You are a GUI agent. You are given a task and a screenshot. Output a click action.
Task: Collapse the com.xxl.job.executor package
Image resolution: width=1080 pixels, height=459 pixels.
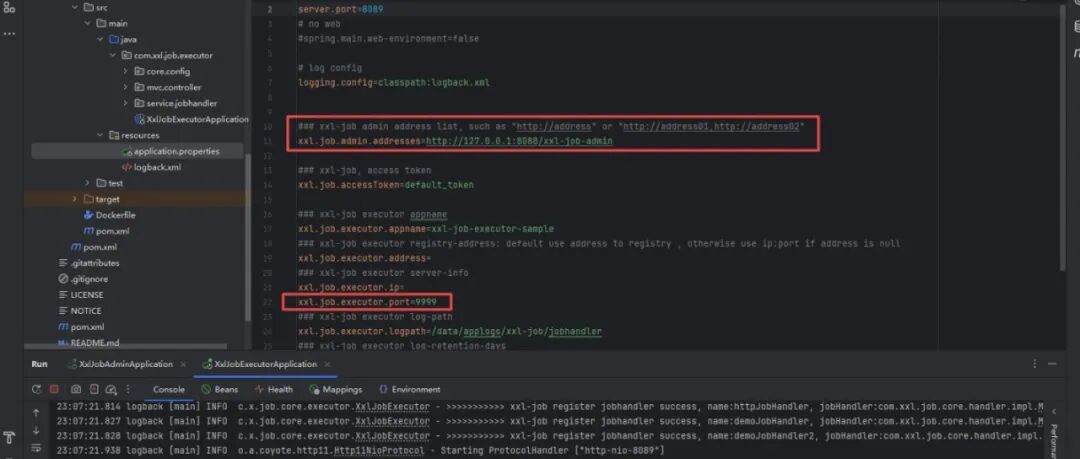pos(112,55)
